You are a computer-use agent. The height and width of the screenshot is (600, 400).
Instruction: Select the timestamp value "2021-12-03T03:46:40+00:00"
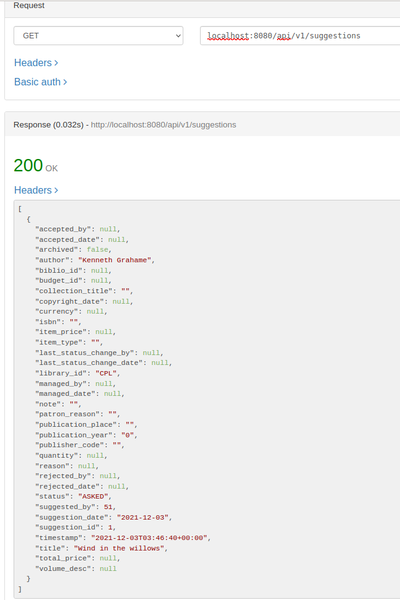[x=149, y=538]
